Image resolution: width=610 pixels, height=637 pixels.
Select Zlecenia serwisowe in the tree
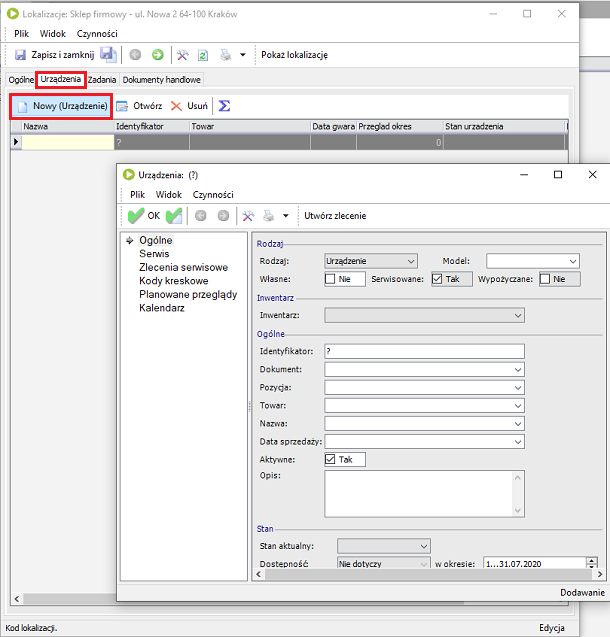tap(184, 267)
